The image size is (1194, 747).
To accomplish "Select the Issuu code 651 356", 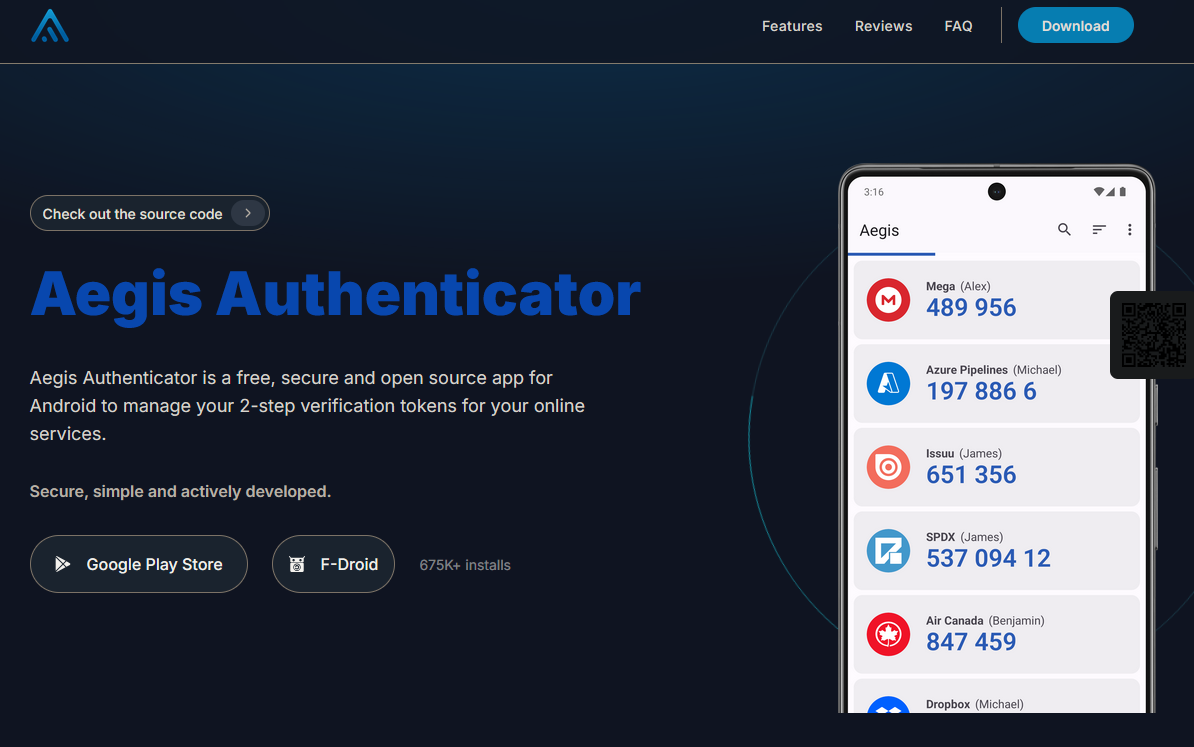I will pos(971,475).
